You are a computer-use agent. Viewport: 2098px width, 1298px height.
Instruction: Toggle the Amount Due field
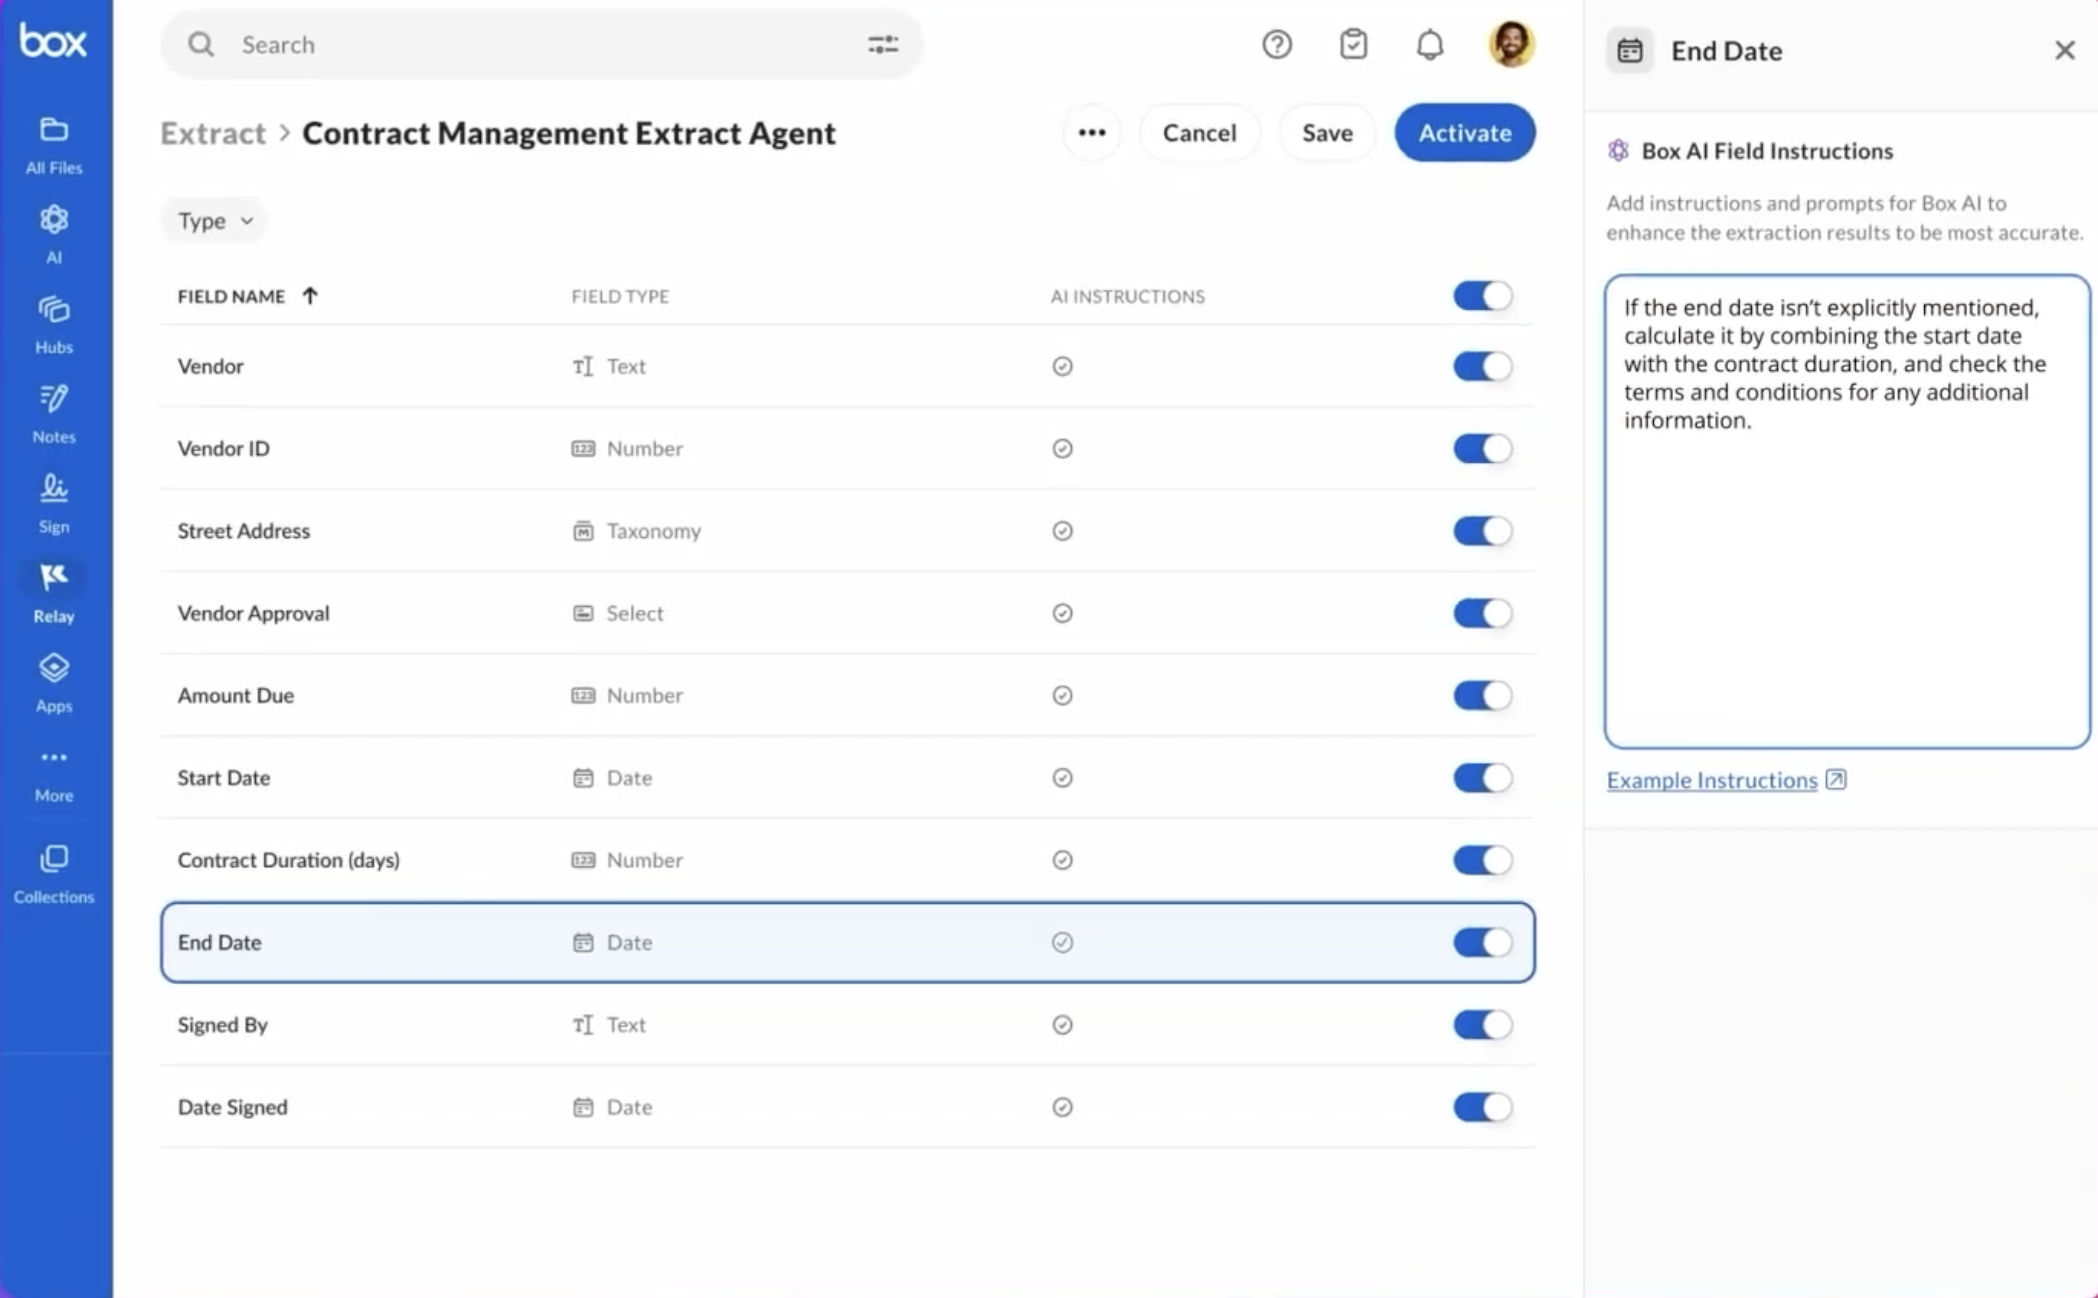click(x=1482, y=695)
